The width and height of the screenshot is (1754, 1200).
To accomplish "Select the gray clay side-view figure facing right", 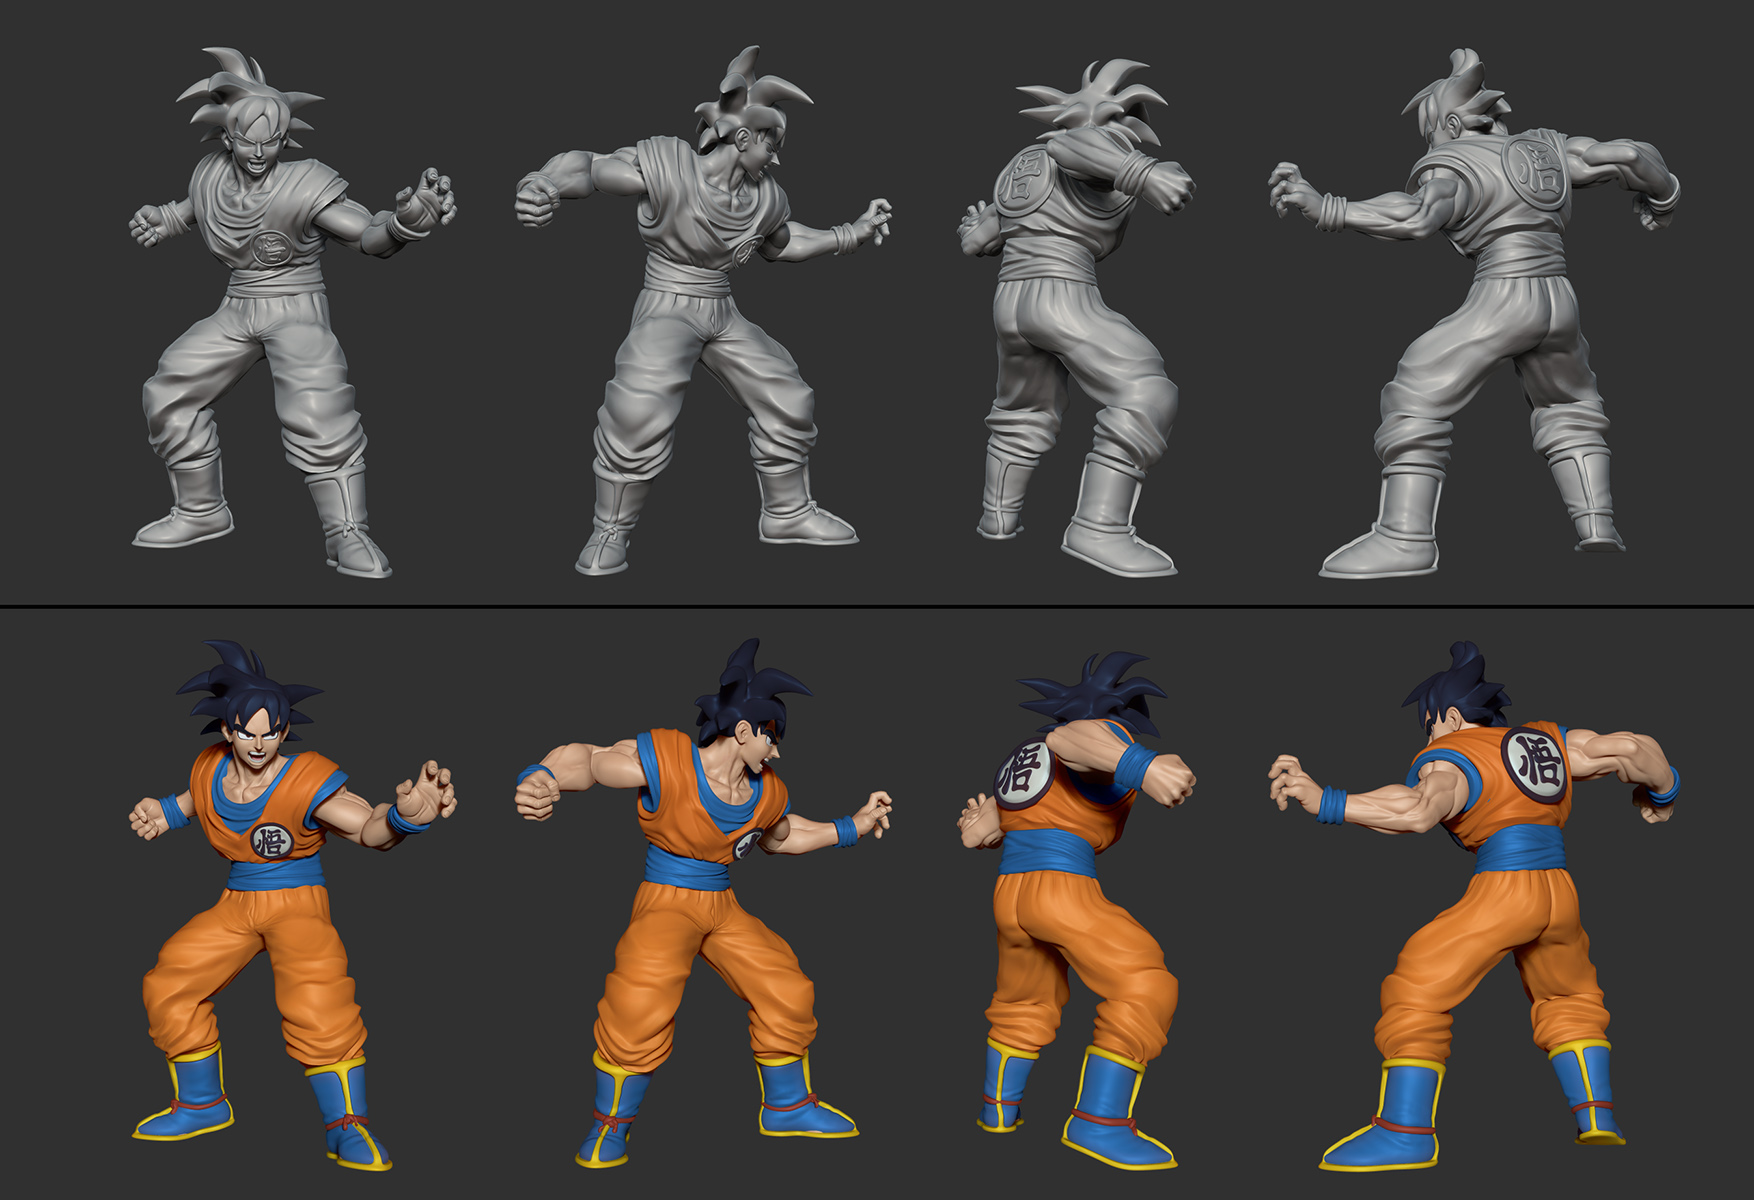I will 703,310.
